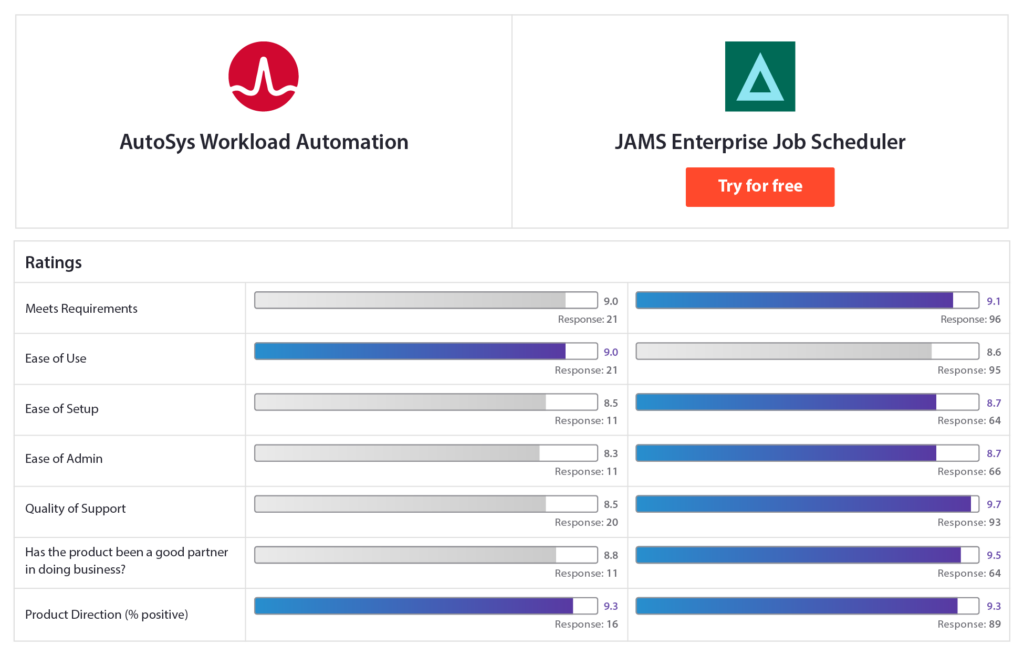Image resolution: width=1024 pixels, height=656 pixels.
Task: Open AutoSys Workload Automation product title
Action: point(264,142)
